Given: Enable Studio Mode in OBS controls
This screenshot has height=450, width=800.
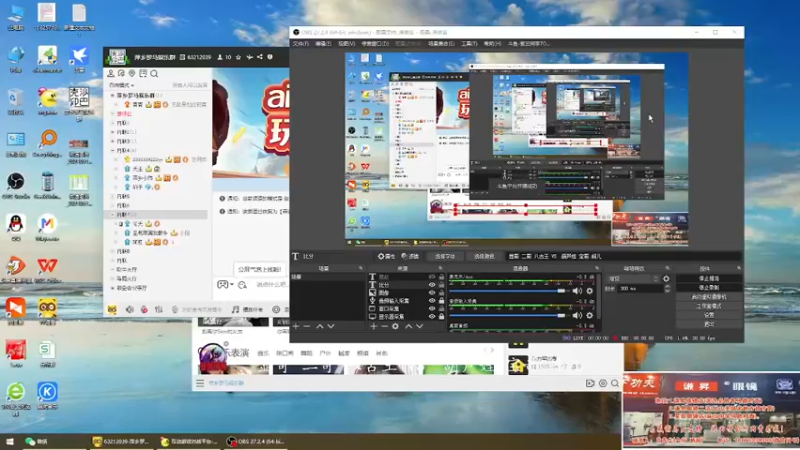Looking at the screenshot, I should pos(709,306).
